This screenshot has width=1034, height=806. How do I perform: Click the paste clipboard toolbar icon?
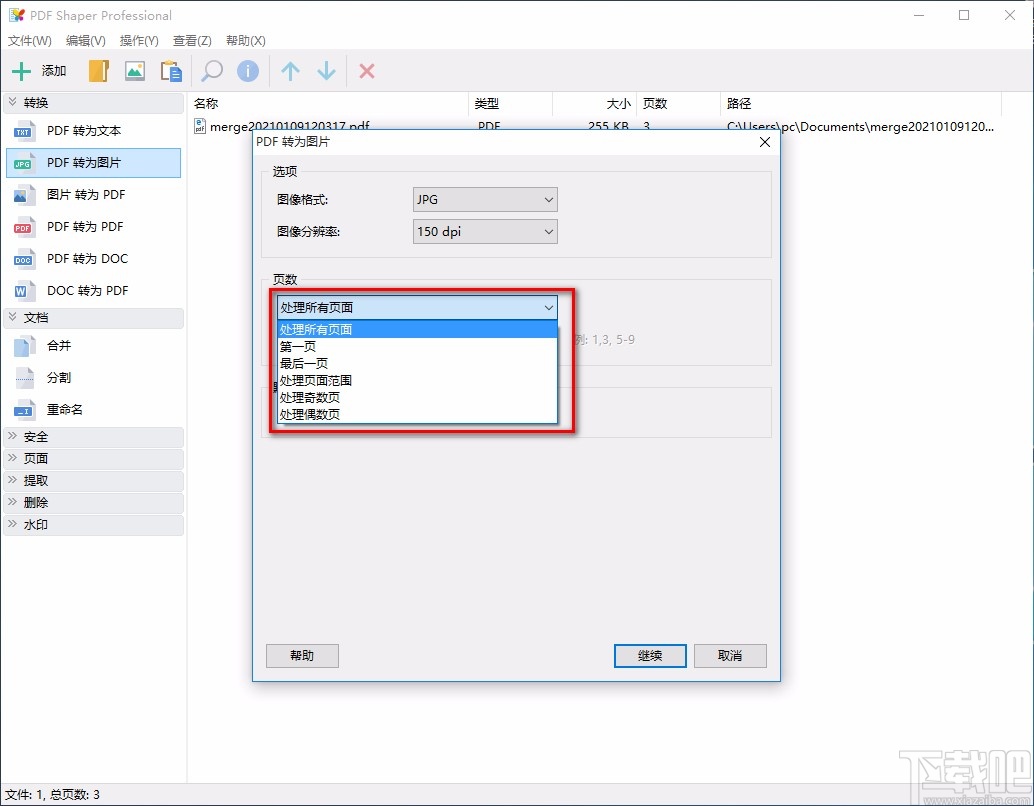point(170,71)
